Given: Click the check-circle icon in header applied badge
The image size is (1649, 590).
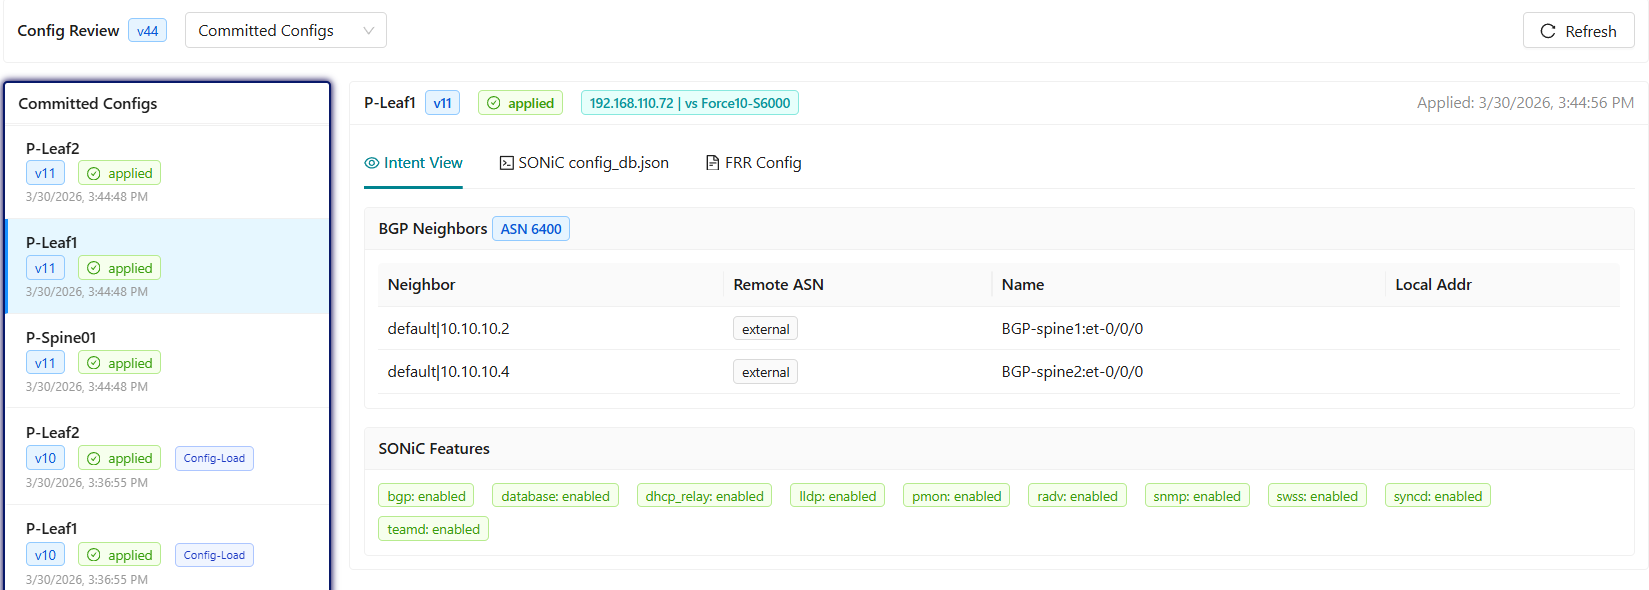Looking at the screenshot, I should pos(494,103).
